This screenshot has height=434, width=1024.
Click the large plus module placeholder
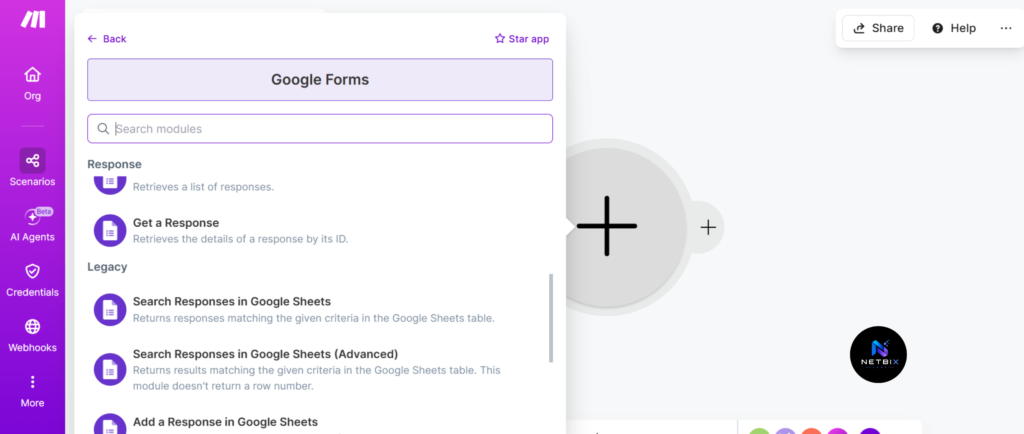point(607,226)
